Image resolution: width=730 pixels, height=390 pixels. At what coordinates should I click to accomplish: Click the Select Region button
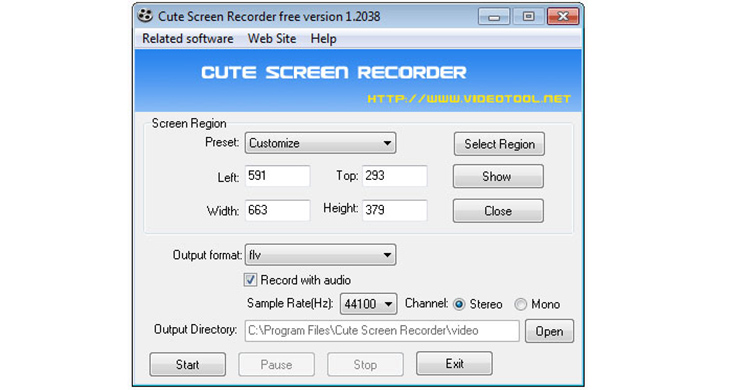pyautogui.click(x=499, y=144)
